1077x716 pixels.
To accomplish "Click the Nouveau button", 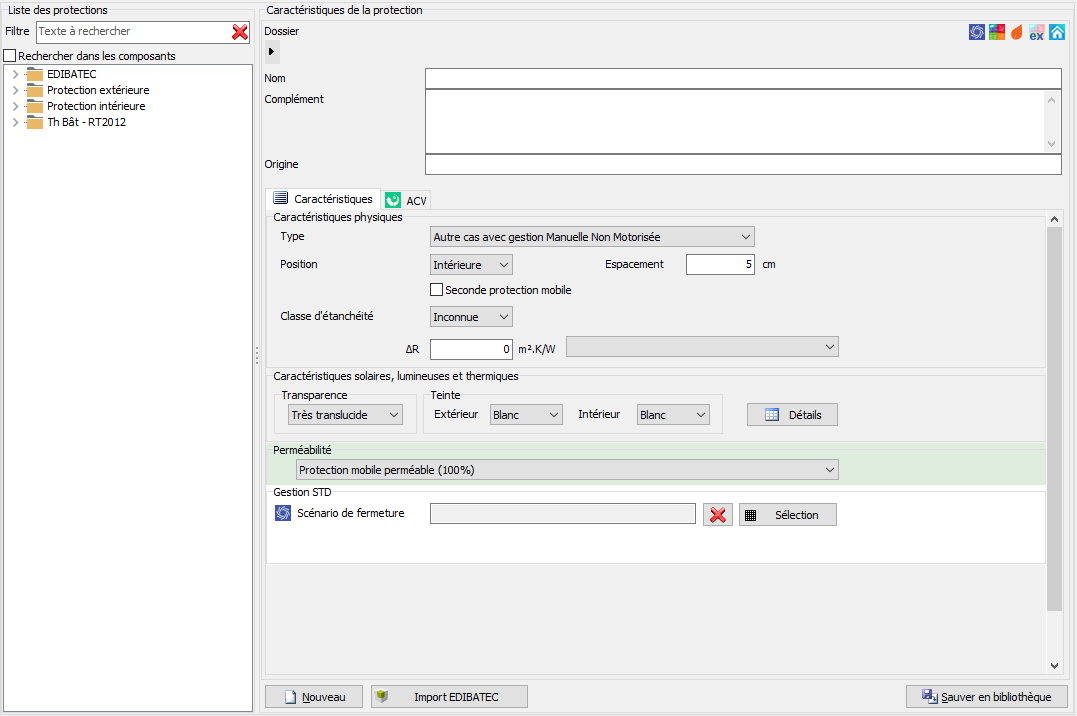I will click(314, 697).
